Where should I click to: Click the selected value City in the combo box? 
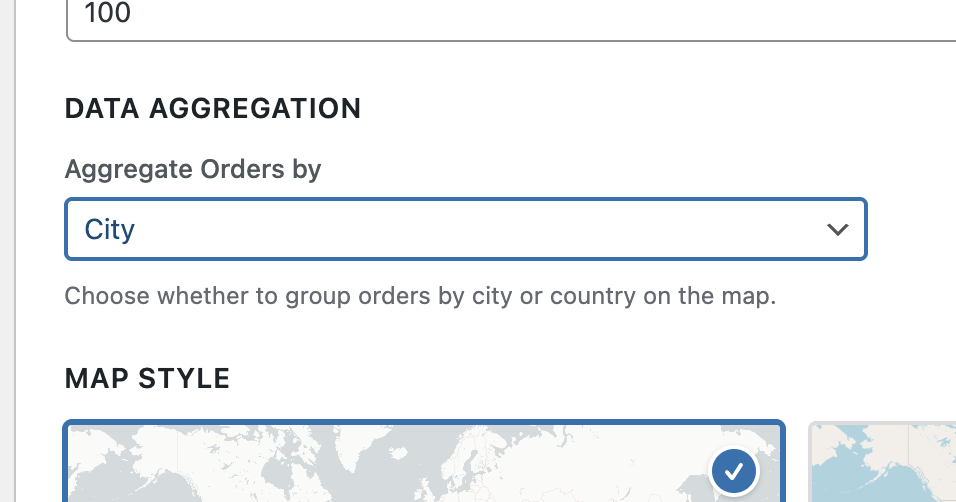pos(110,230)
